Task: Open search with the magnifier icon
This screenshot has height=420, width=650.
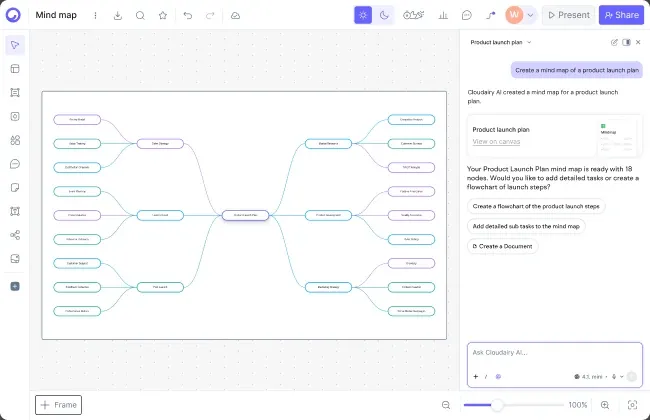Action: point(140,15)
